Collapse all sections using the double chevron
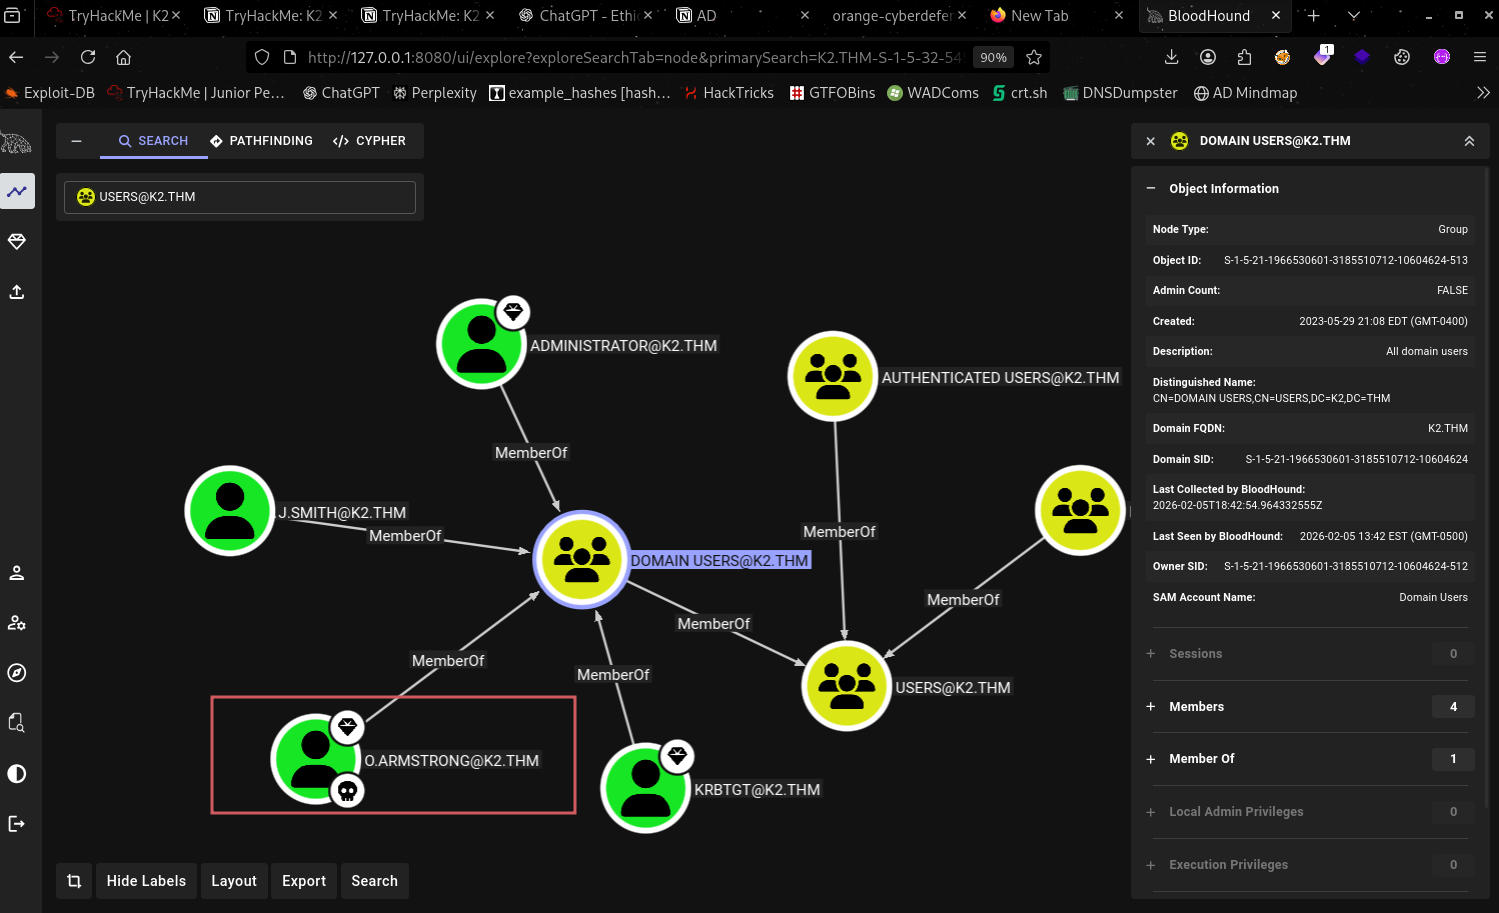The image size is (1499, 913). [x=1469, y=141]
